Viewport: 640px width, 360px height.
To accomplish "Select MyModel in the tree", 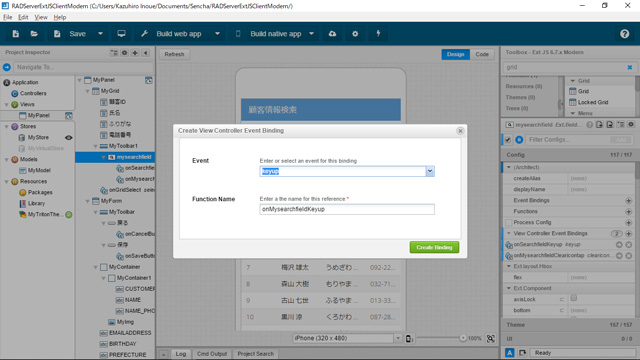I will click(x=39, y=171).
